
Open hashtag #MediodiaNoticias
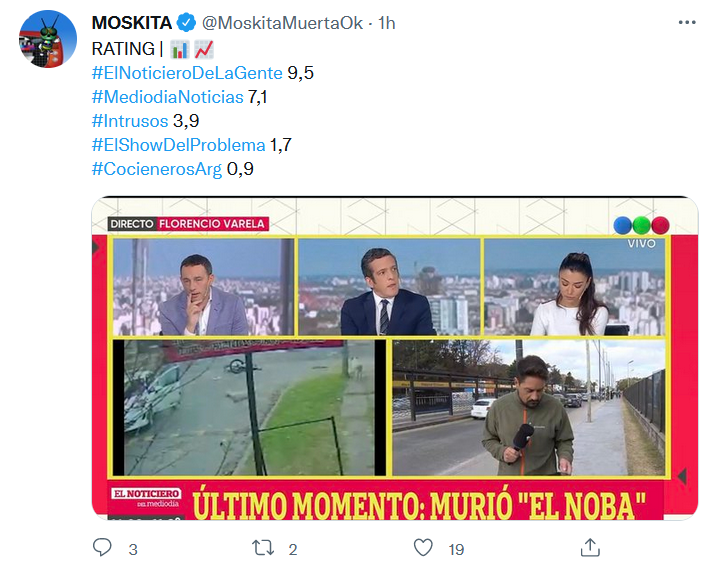(x=168, y=97)
